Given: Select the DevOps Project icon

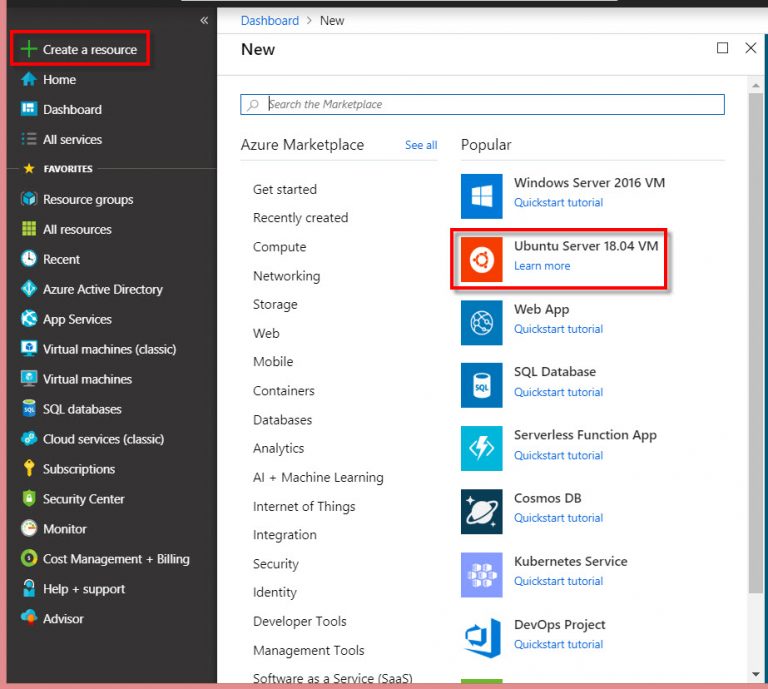Looking at the screenshot, I should point(481,638).
